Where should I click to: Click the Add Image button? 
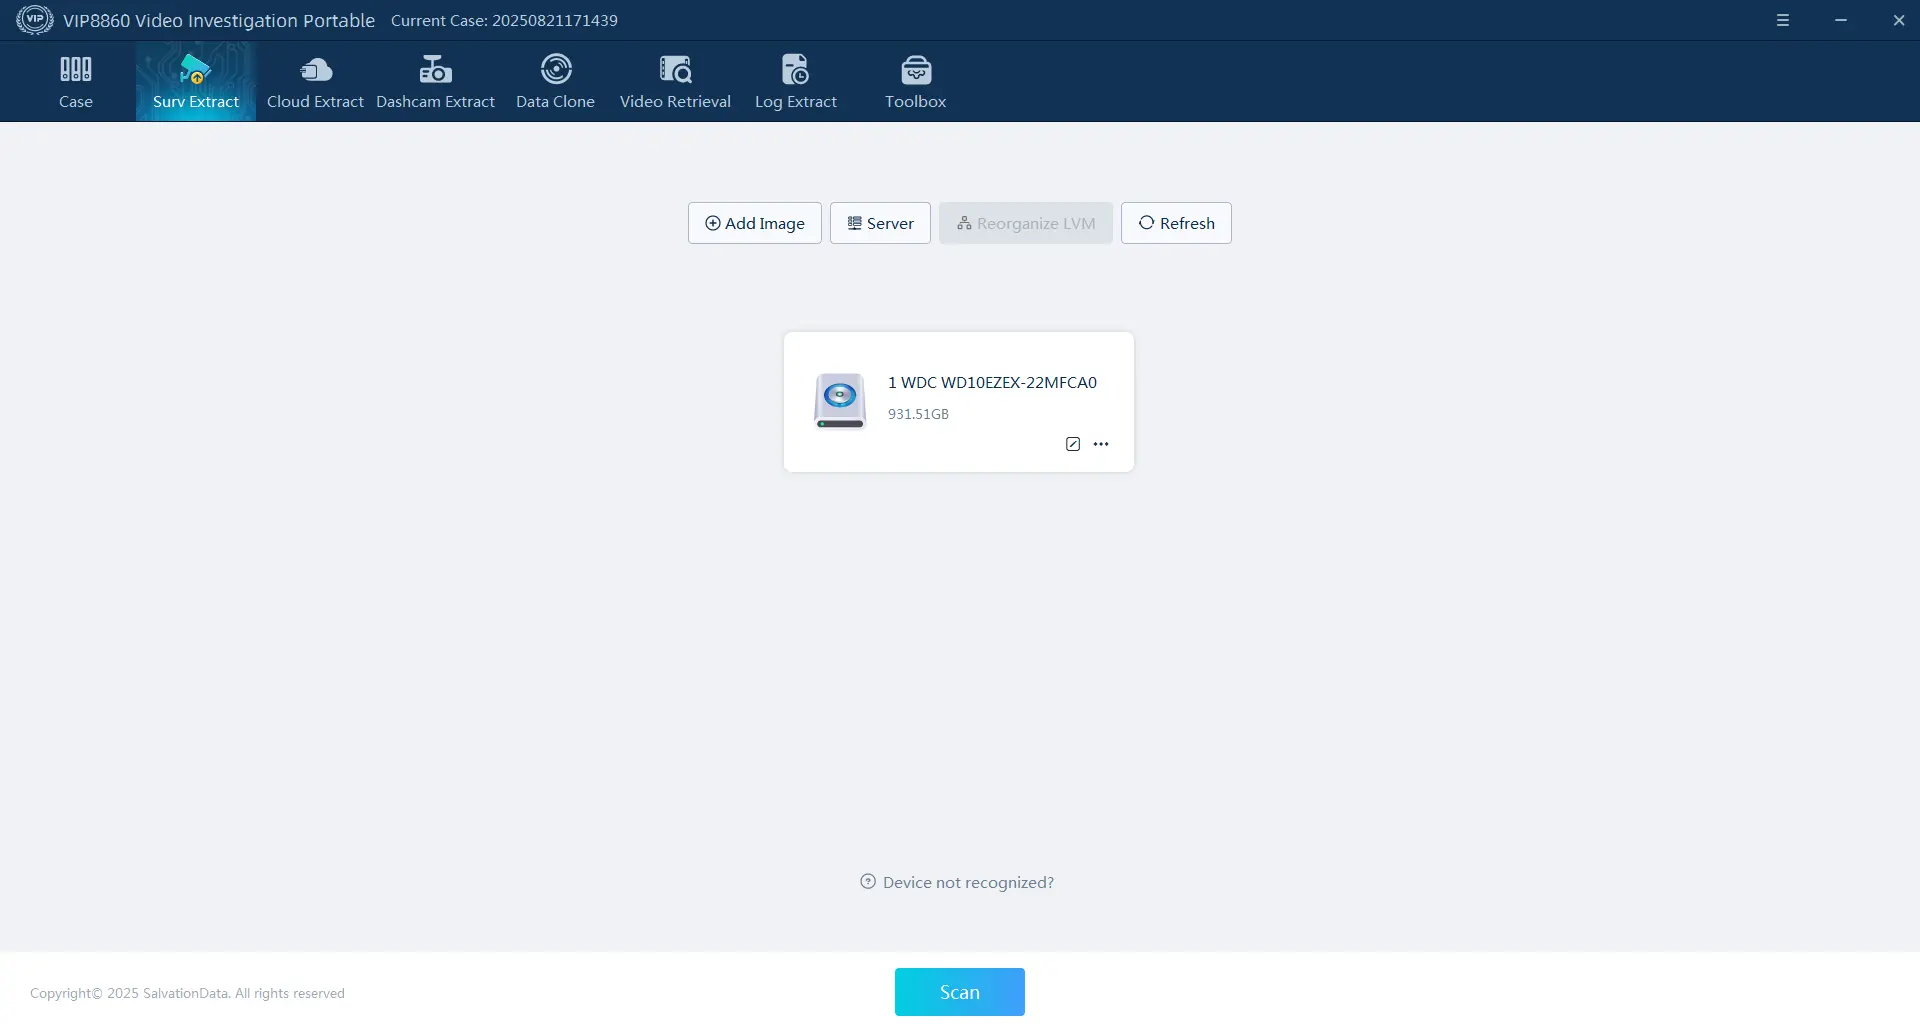point(754,223)
